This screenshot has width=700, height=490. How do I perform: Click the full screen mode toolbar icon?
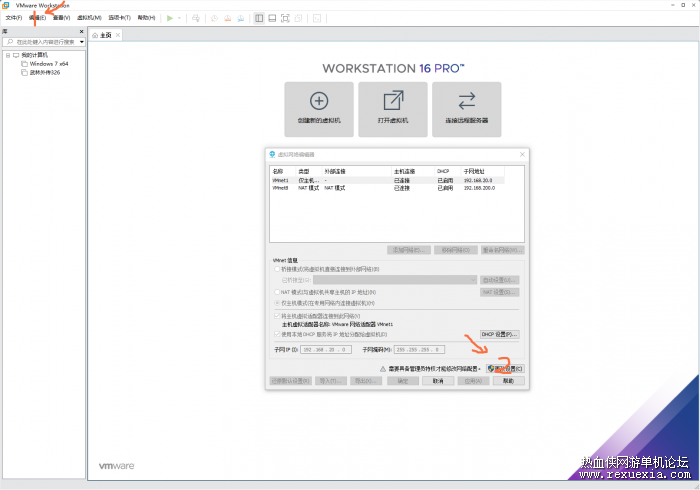click(x=285, y=18)
